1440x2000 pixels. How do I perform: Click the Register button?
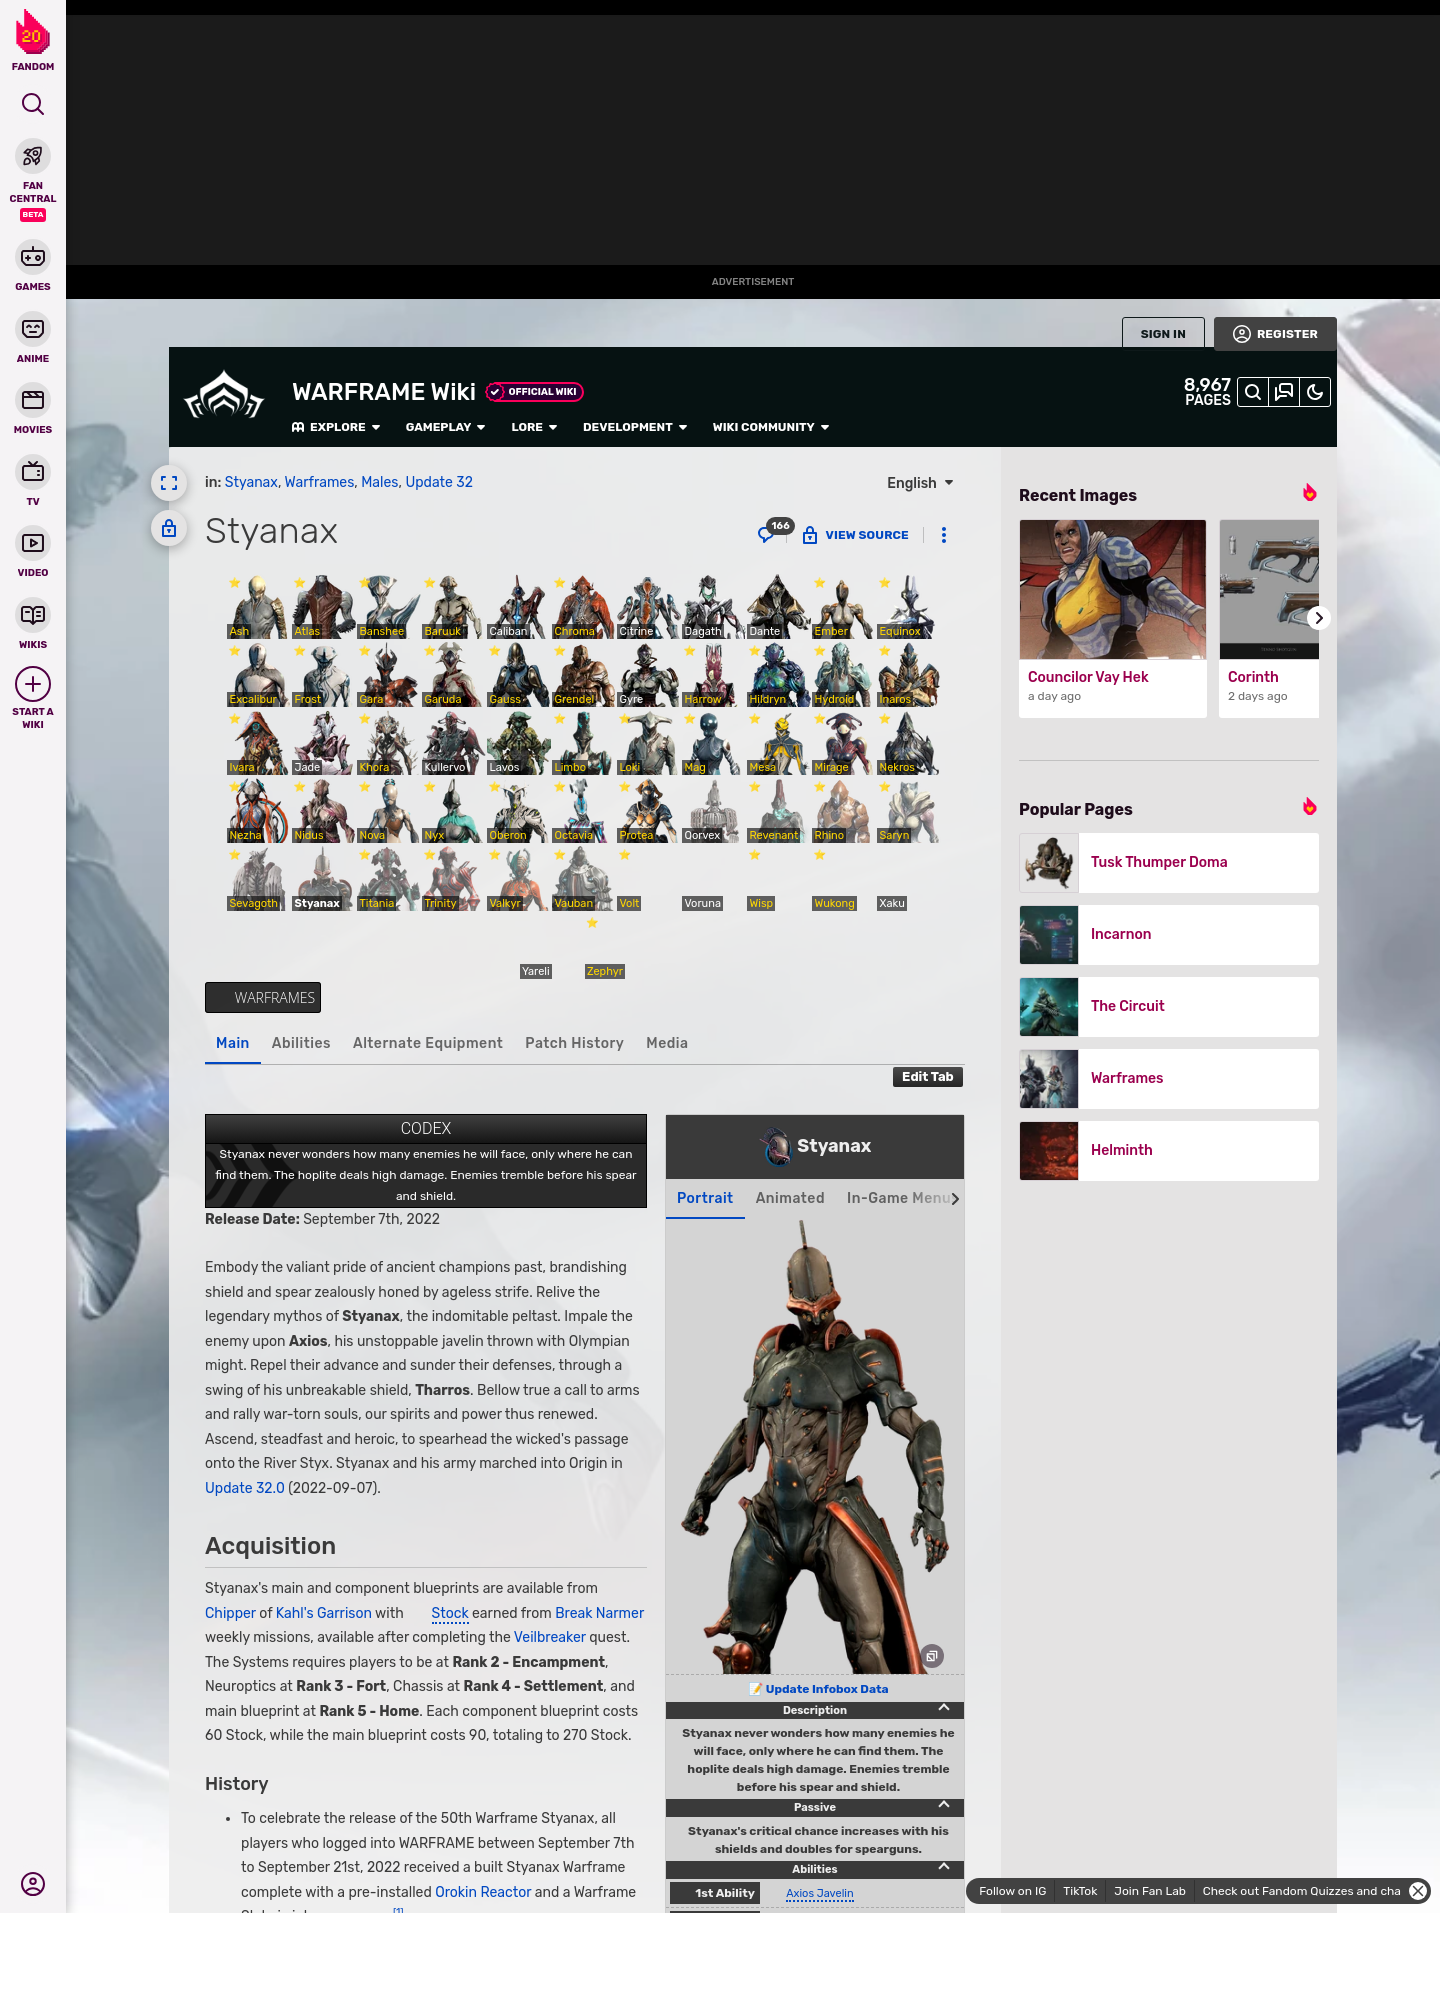point(1275,334)
